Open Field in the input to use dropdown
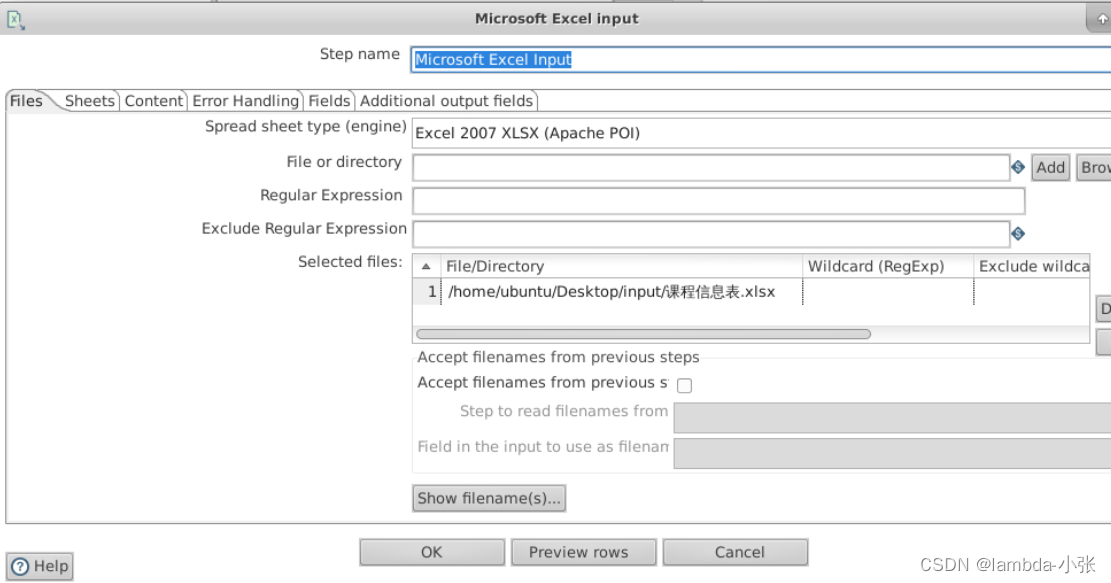 [x=892, y=453]
